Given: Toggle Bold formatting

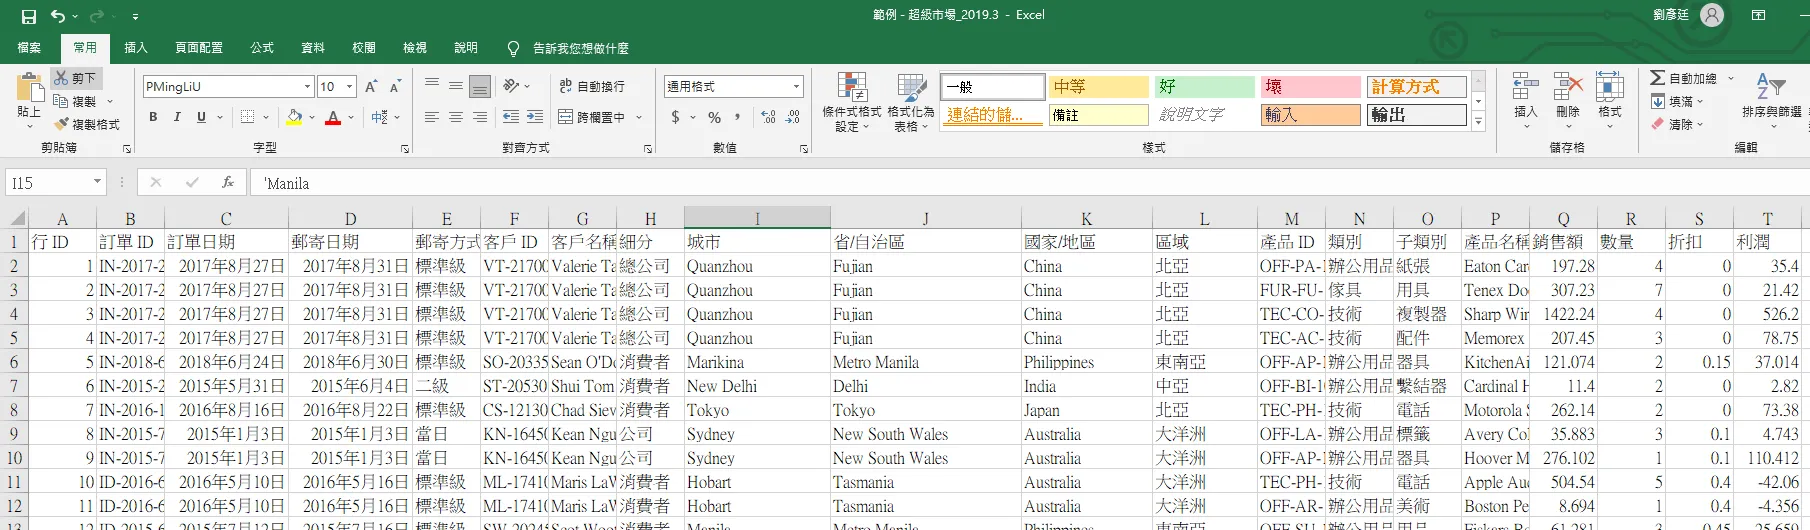Looking at the screenshot, I should click(153, 117).
